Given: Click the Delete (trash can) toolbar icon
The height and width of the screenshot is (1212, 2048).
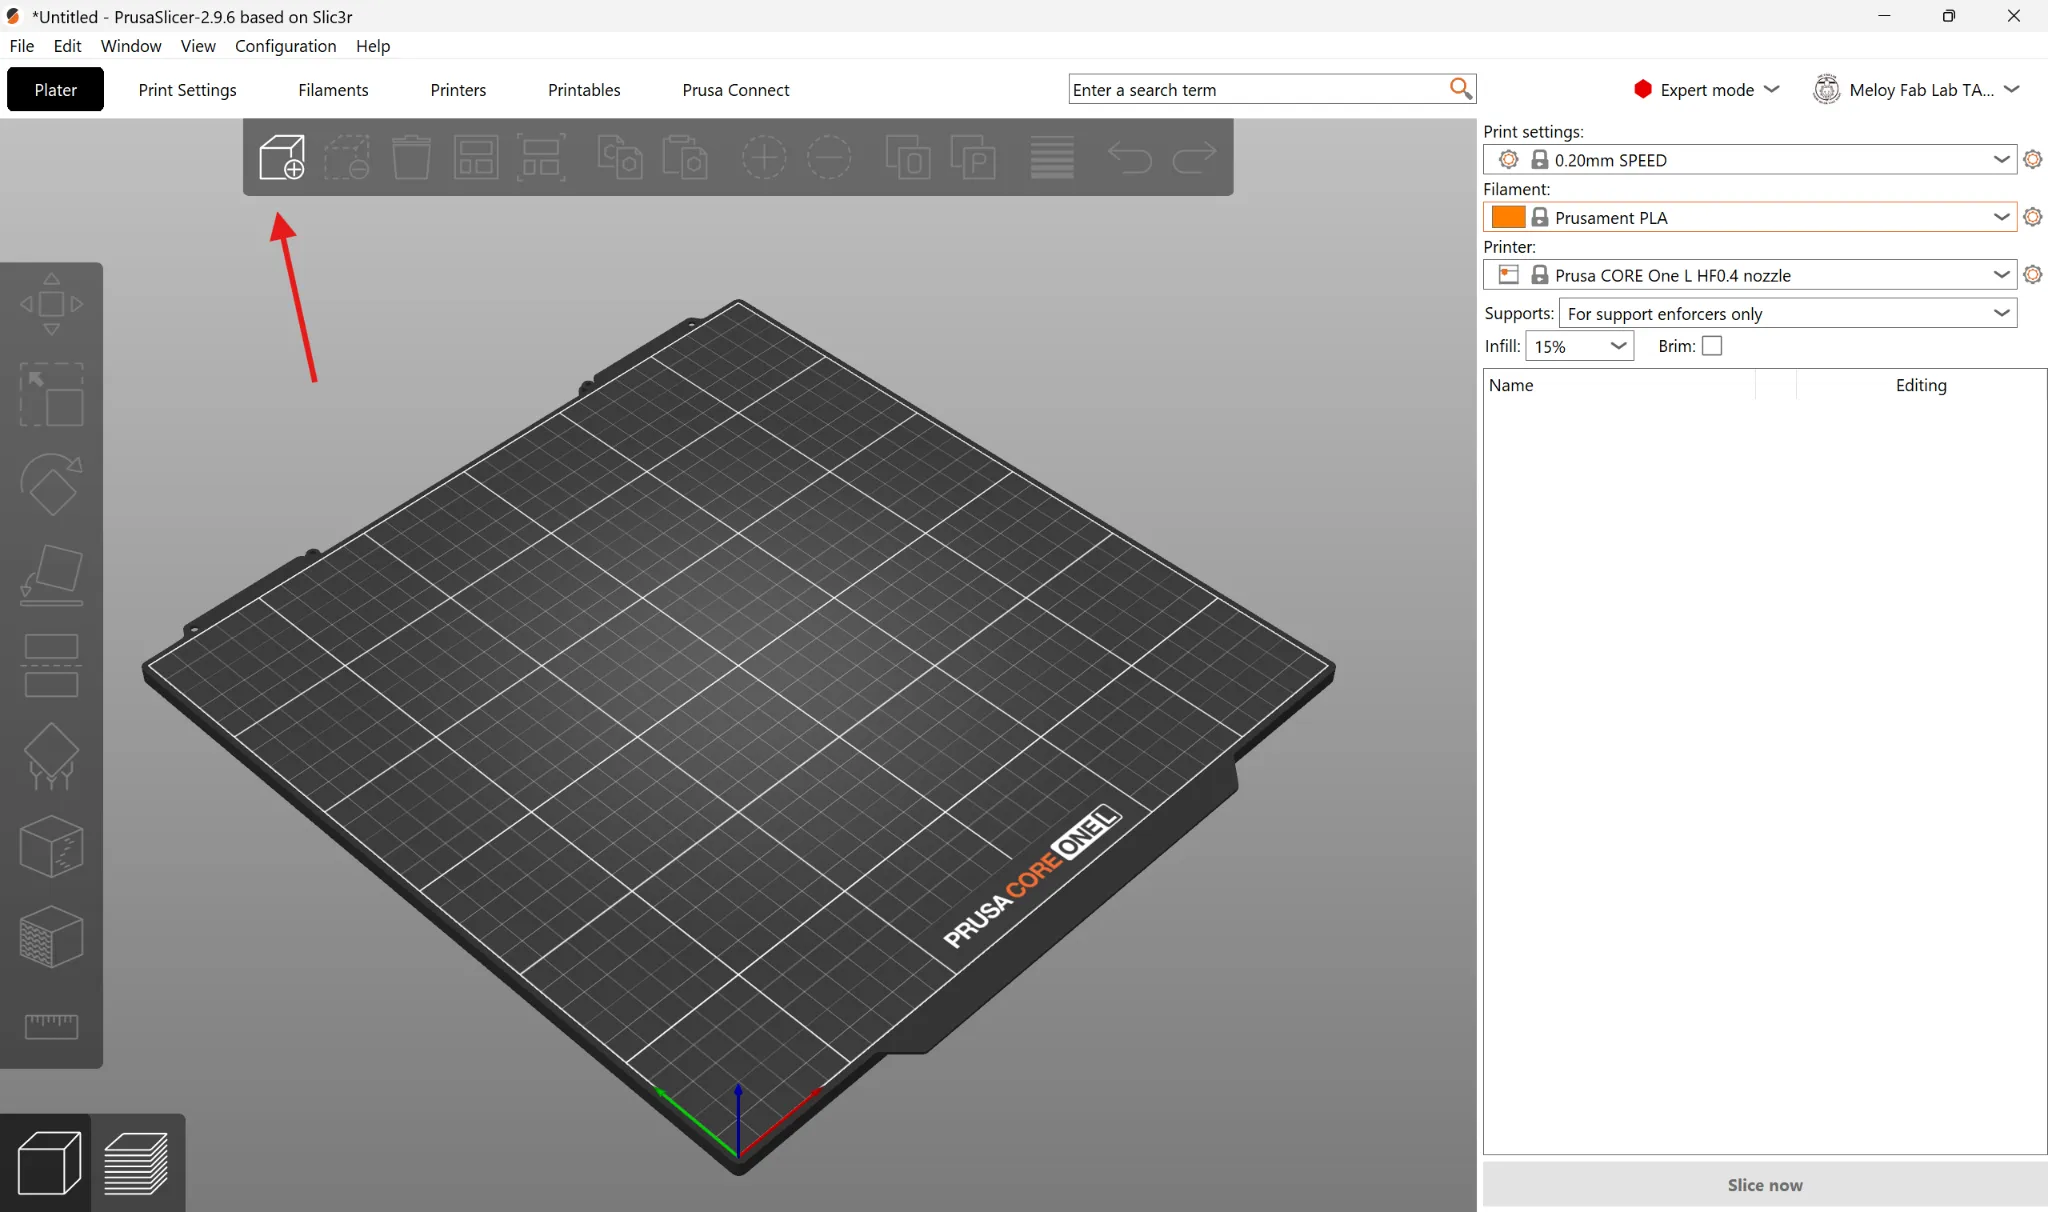Looking at the screenshot, I should (x=411, y=158).
